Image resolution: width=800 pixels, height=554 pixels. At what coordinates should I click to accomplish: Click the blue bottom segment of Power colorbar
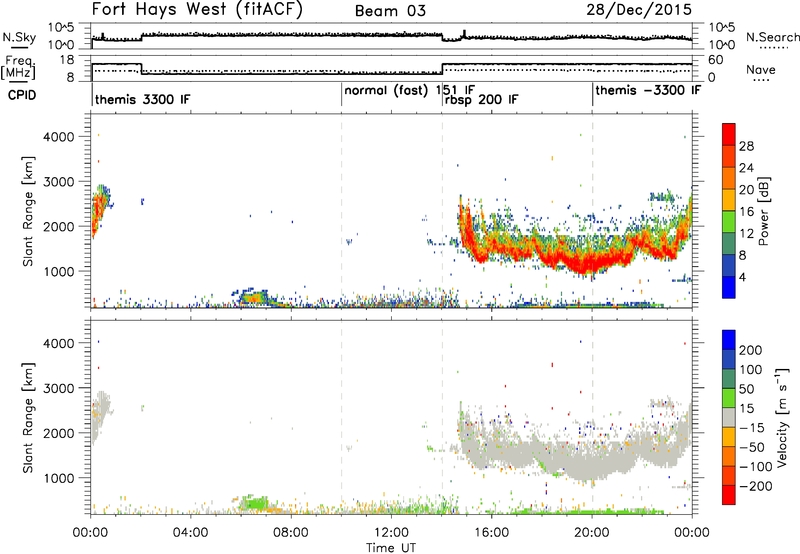coord(729,287)
